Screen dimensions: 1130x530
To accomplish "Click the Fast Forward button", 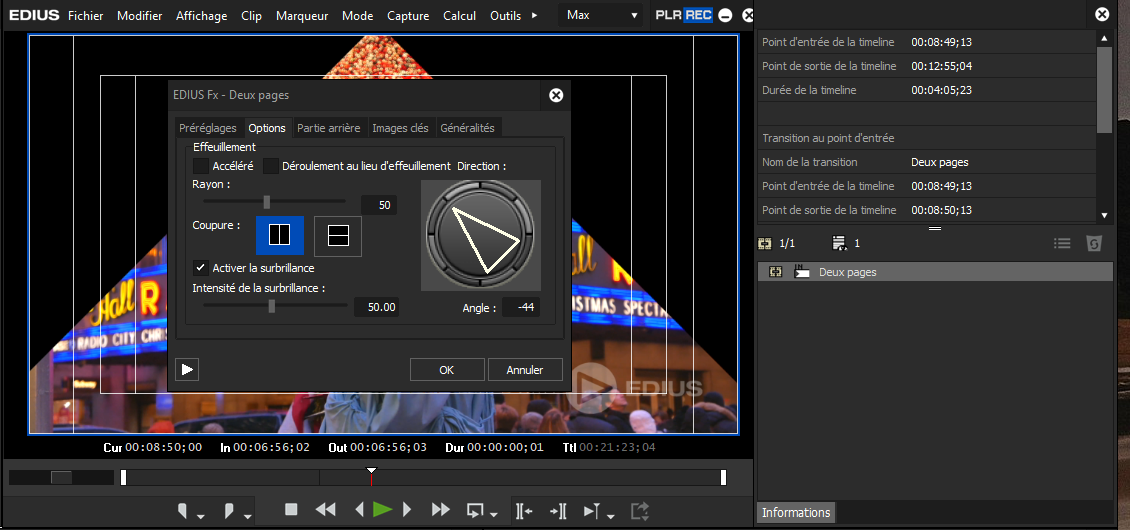I will pyautogui.click(x=440, y=510).
